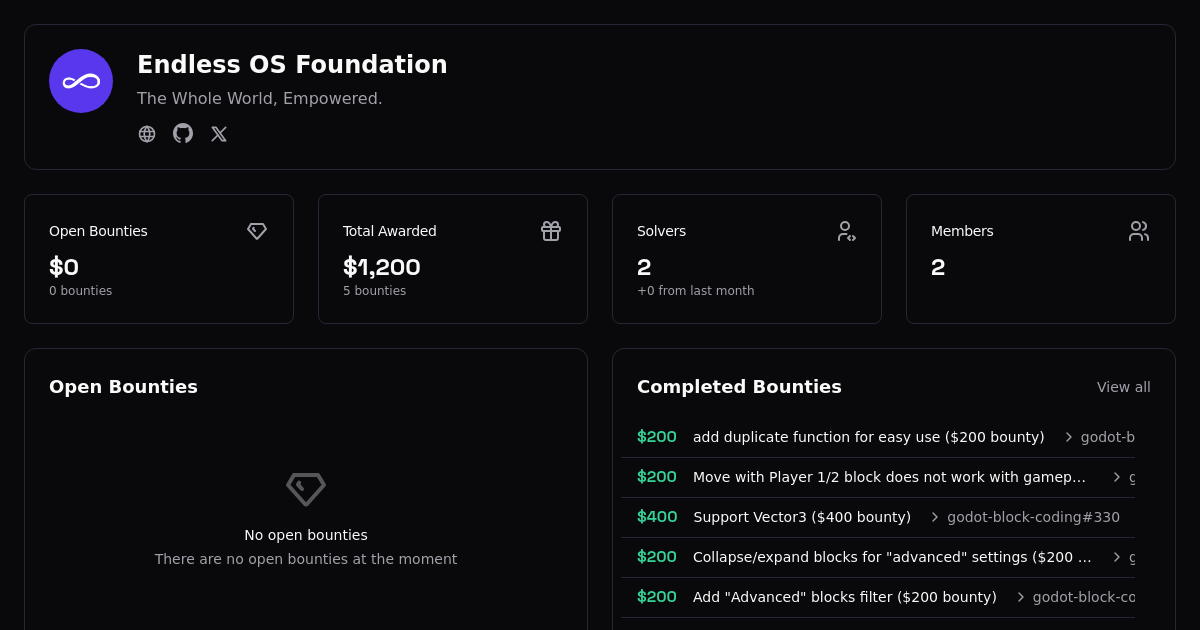1200x630 pixels.
Task: Click the gift icon on Total Awarded card
Action: [551, 231]
